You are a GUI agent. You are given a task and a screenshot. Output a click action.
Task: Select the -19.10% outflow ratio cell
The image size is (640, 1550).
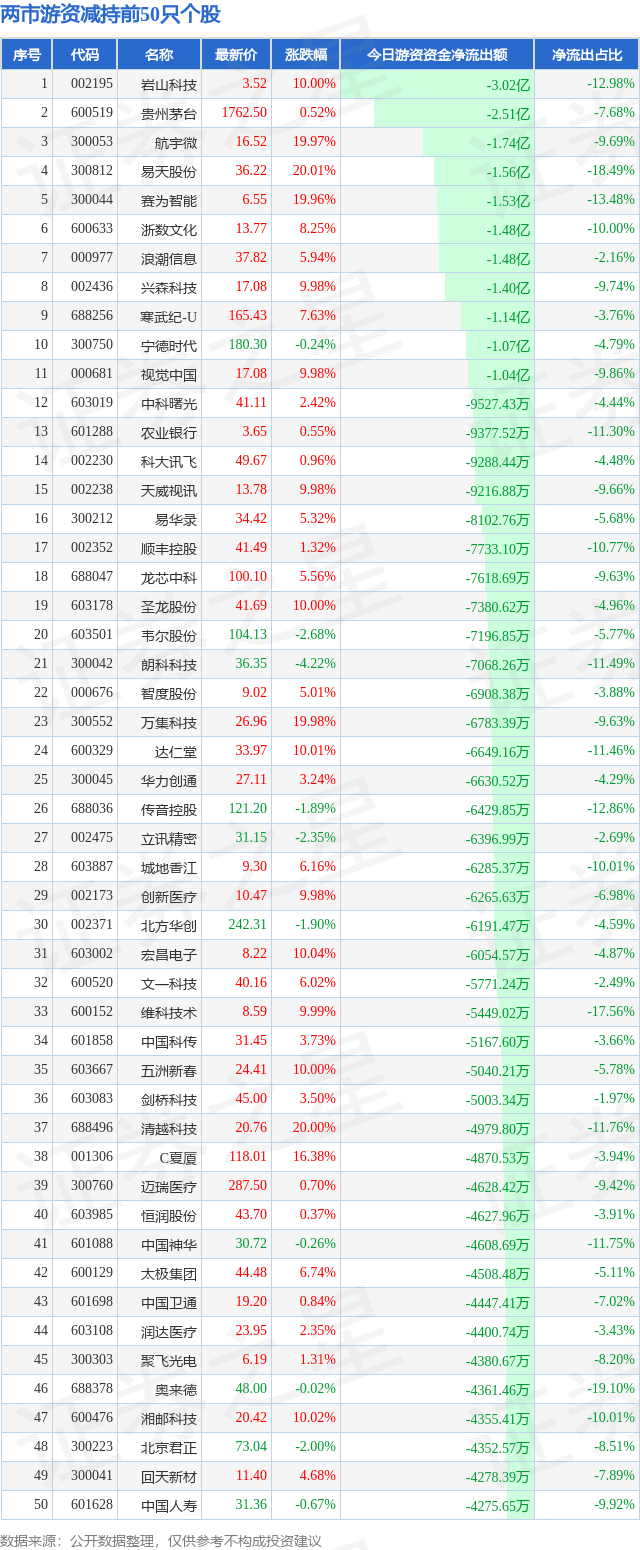(610, 1389)
